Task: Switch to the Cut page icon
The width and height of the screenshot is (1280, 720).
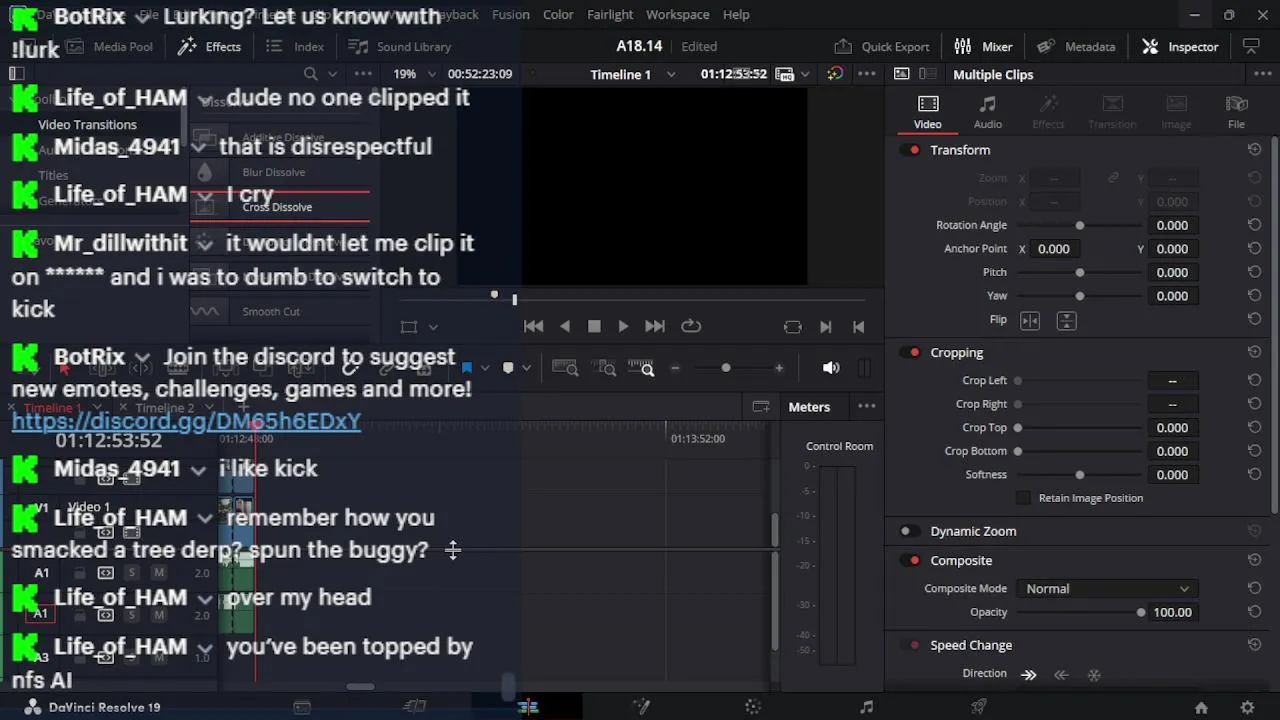Action: click(x=415, y=707)
